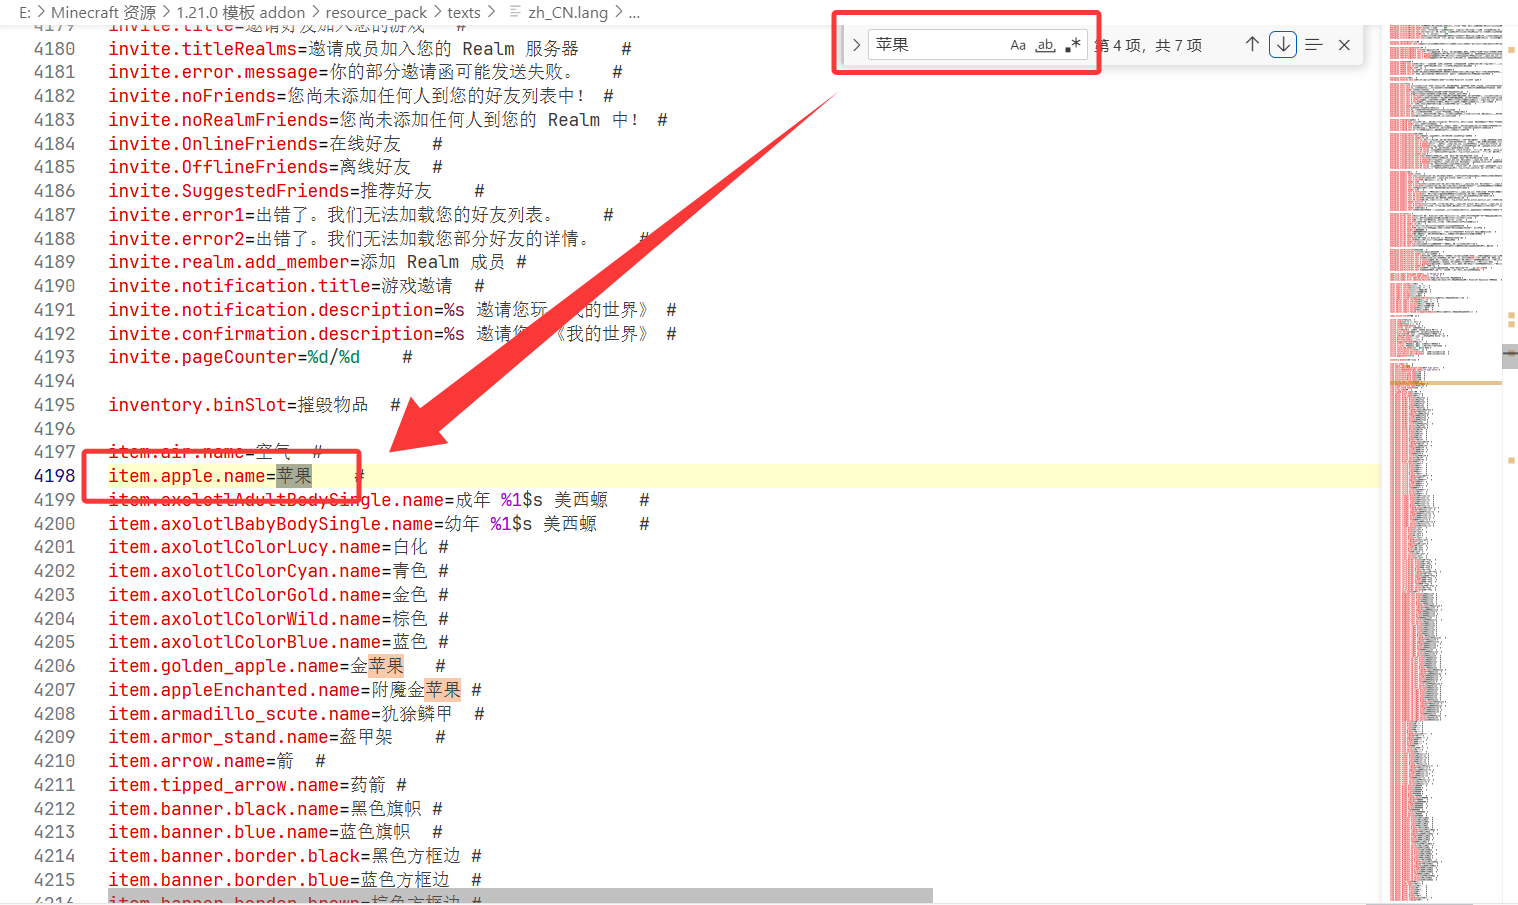
Task: Click the minimap code overview
Action: click(x=1445, y=500)
